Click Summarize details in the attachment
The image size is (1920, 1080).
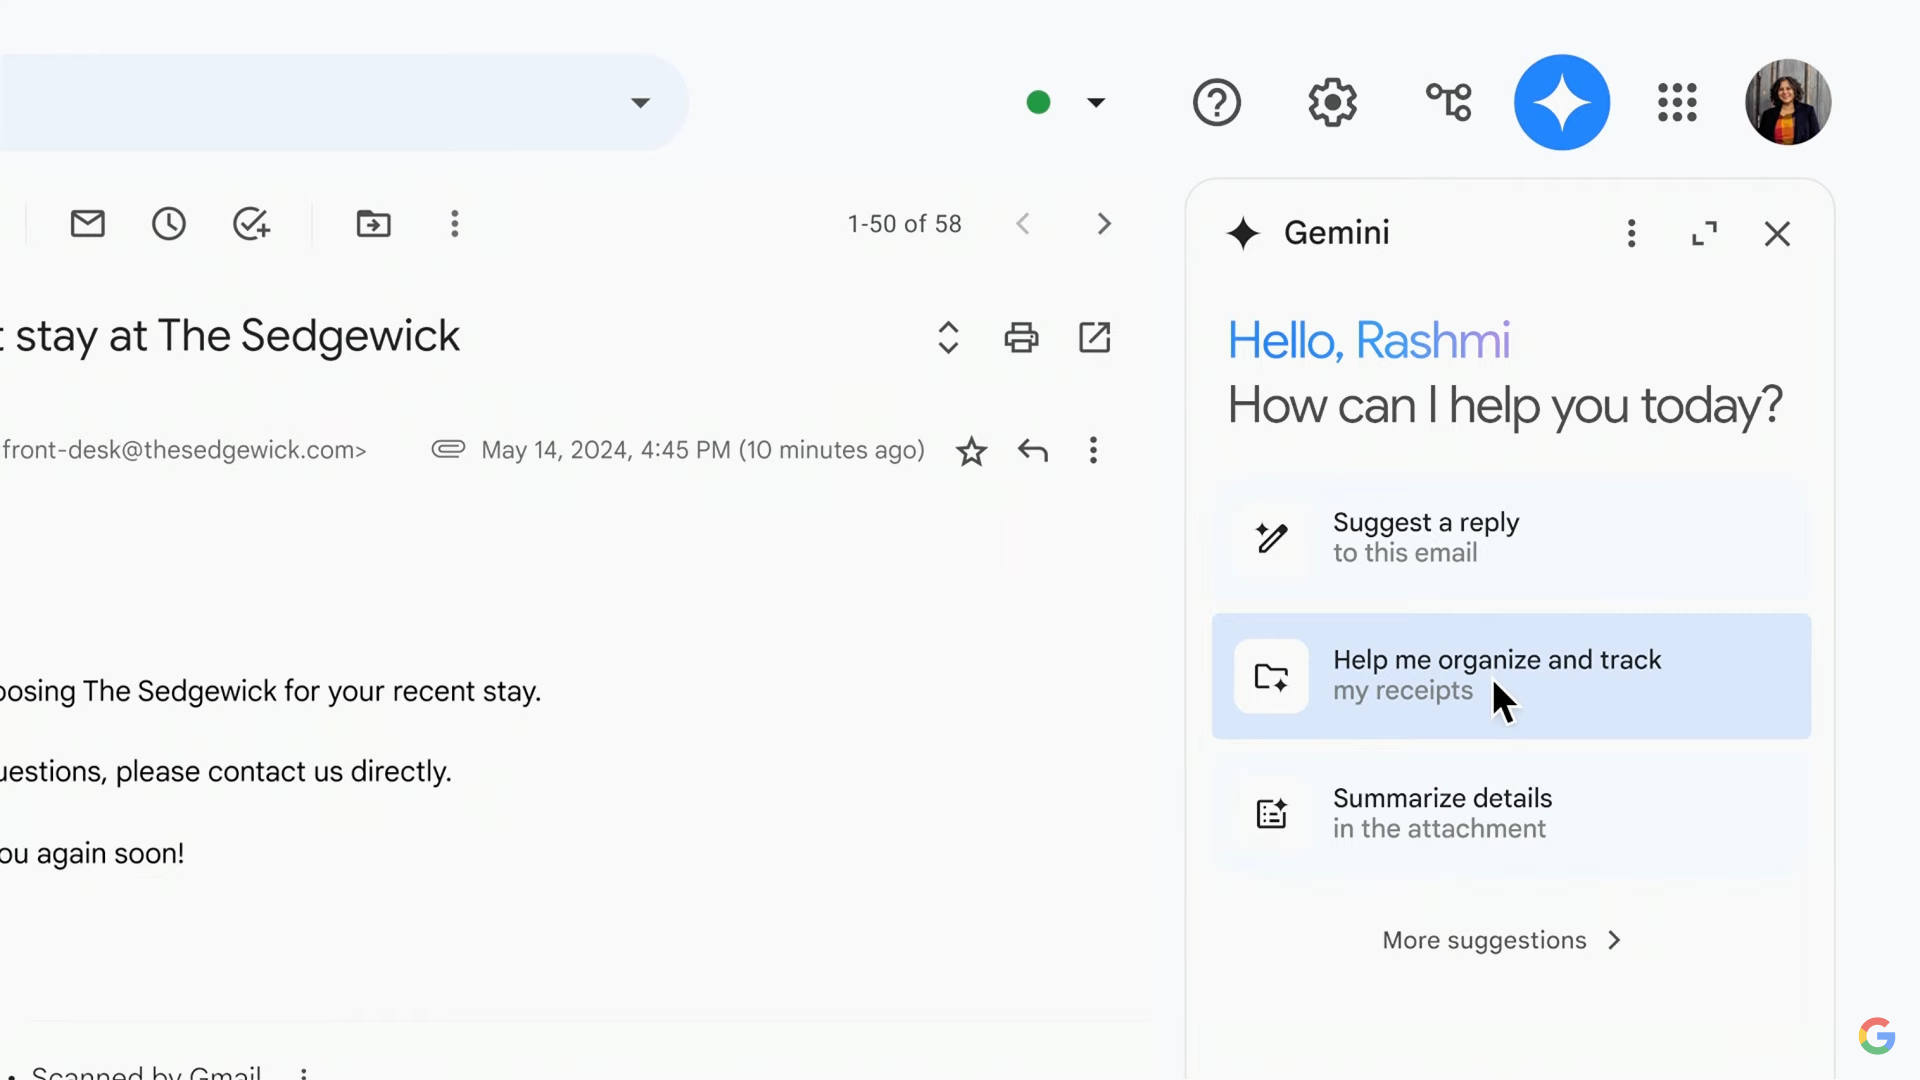point(1507,812)
